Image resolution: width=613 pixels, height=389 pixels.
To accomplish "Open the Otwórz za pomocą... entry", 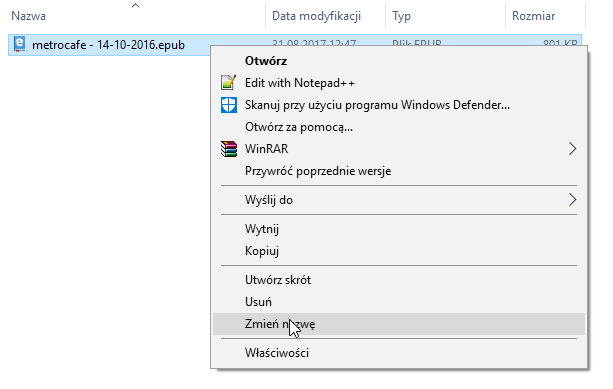I will (x=399, y=127).
